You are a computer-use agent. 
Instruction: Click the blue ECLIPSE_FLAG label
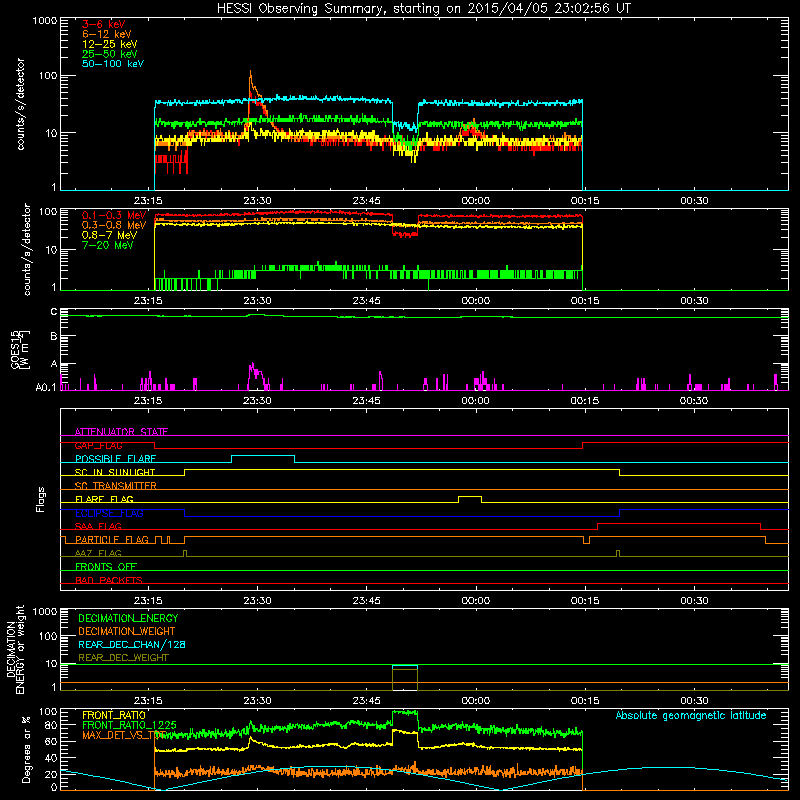coord(109,513)
